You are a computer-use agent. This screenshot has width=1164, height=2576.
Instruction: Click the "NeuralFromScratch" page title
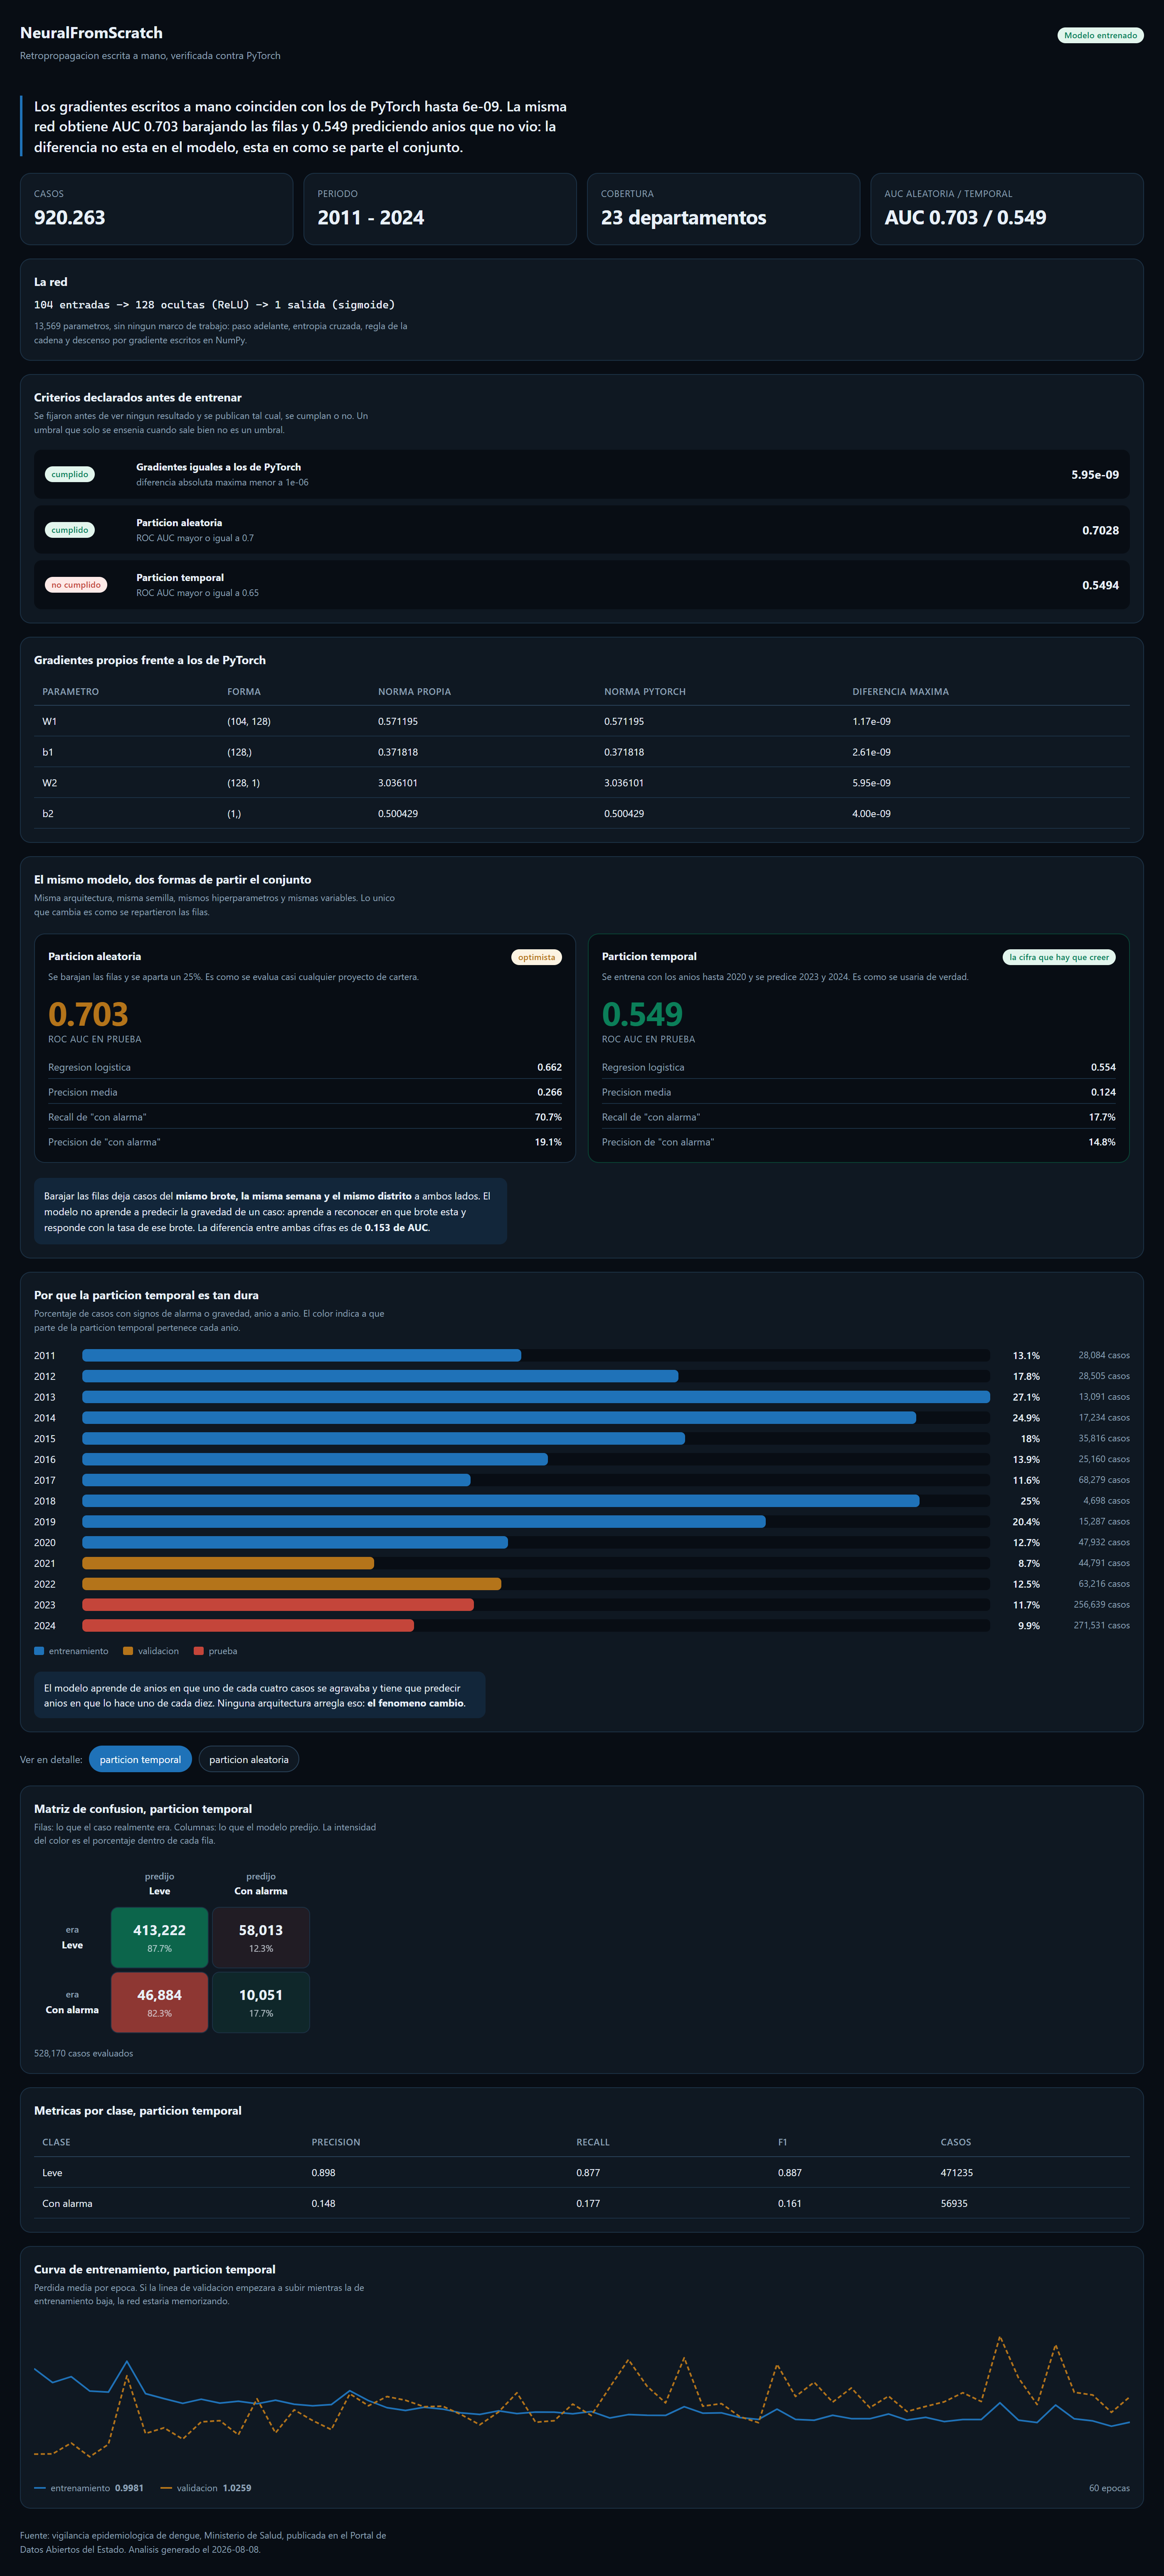pos(91,33)
